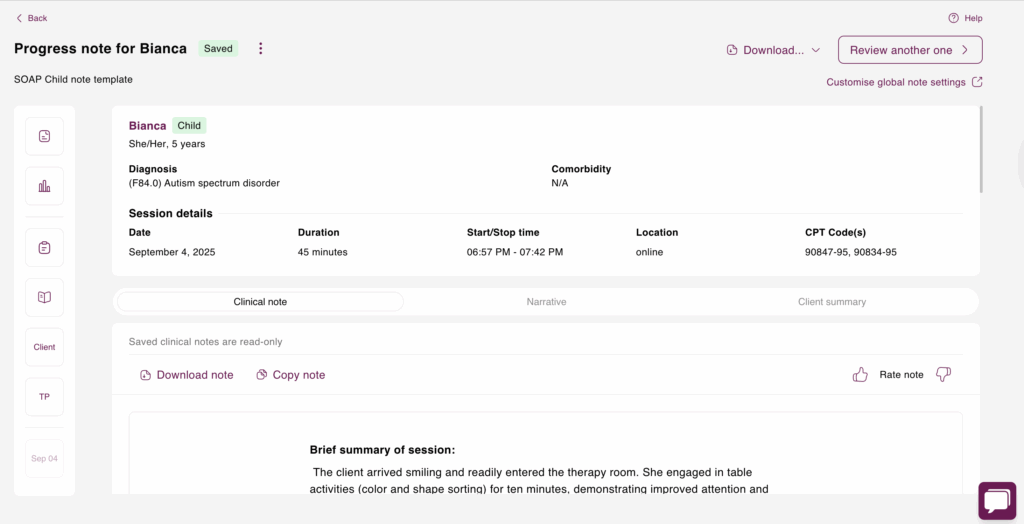Screen dimensions: 1024x524
Task: Switch to the Client summary tab
Action: pyautogui.click(x=832, y=302)
